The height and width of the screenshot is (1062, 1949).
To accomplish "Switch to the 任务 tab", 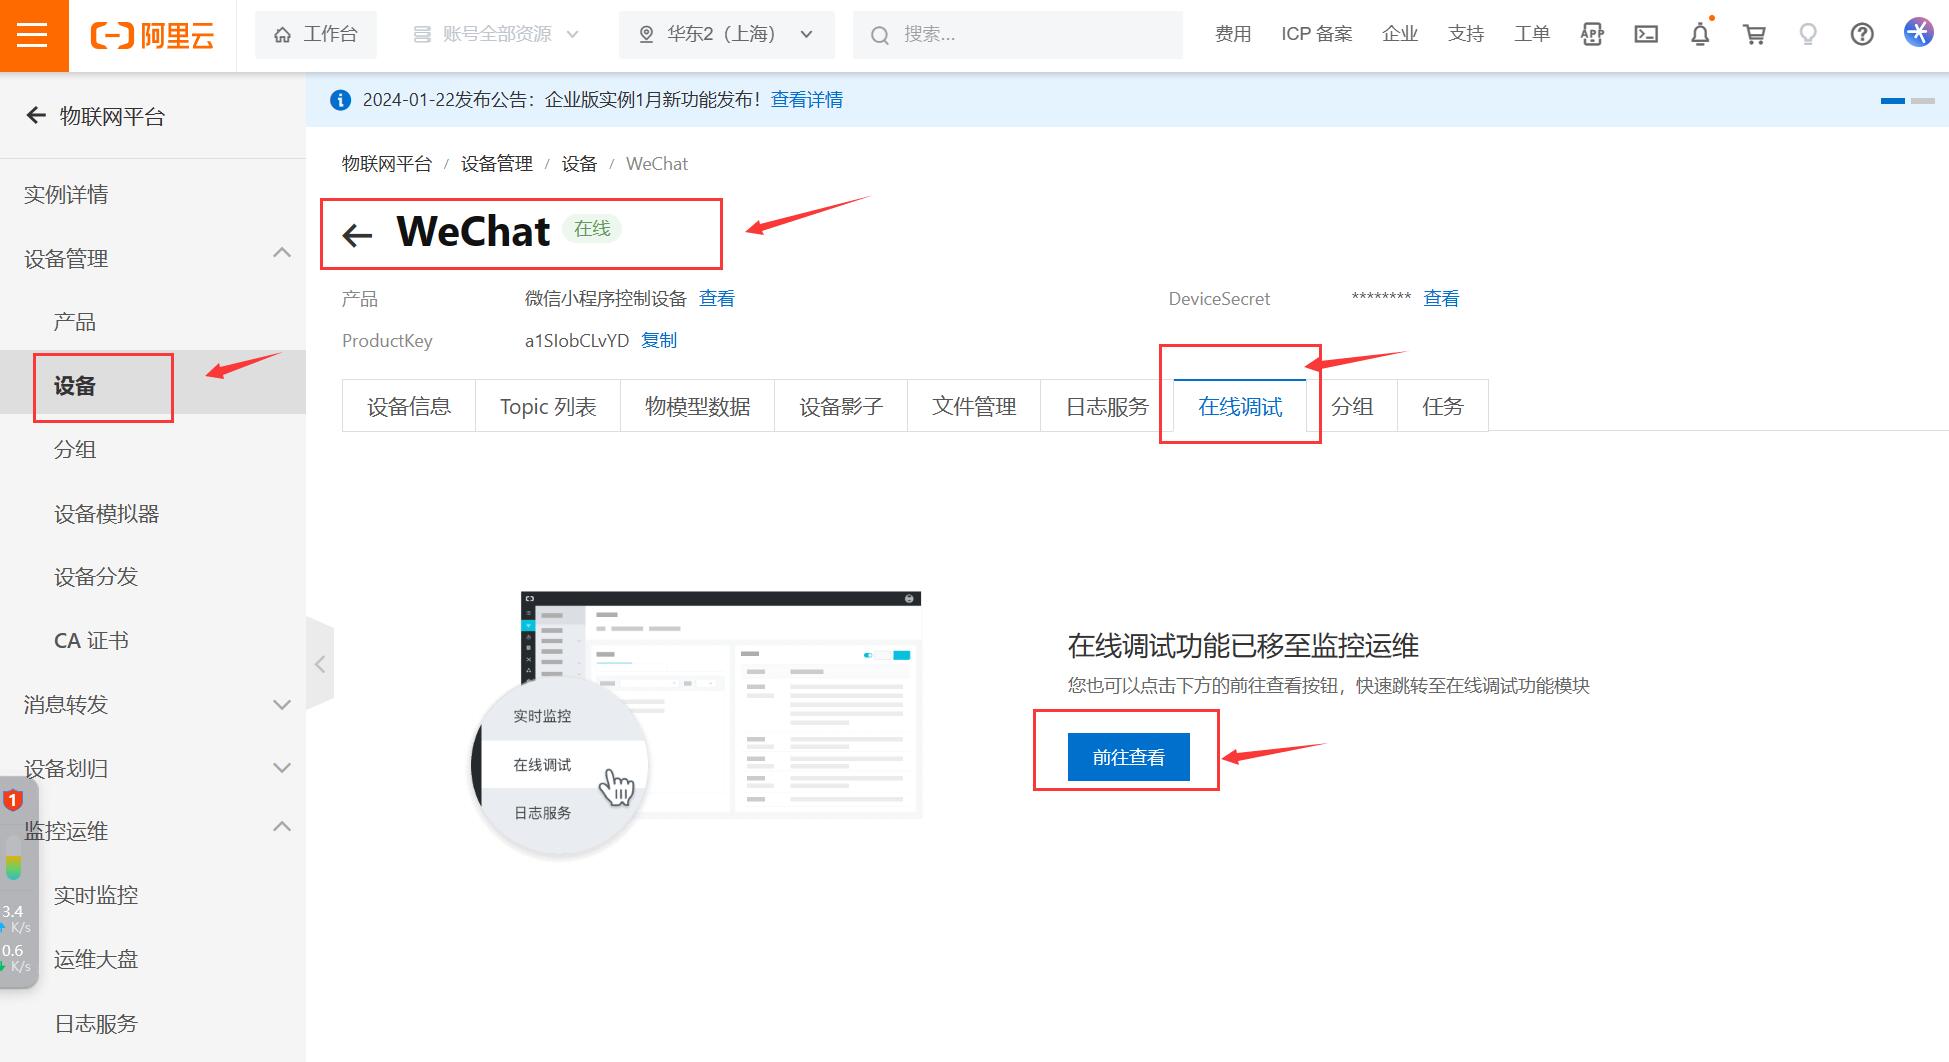I will [x=1443, y=407].
